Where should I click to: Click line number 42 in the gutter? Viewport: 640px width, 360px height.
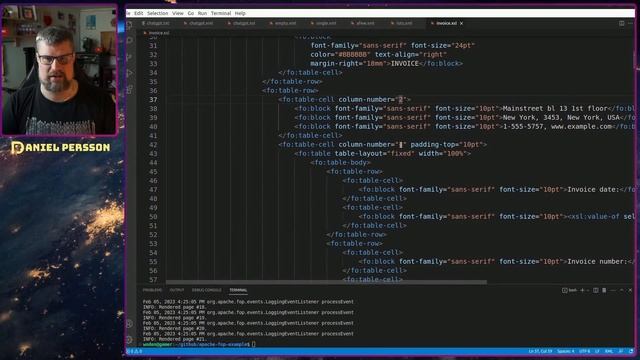(x=153, y=144)
